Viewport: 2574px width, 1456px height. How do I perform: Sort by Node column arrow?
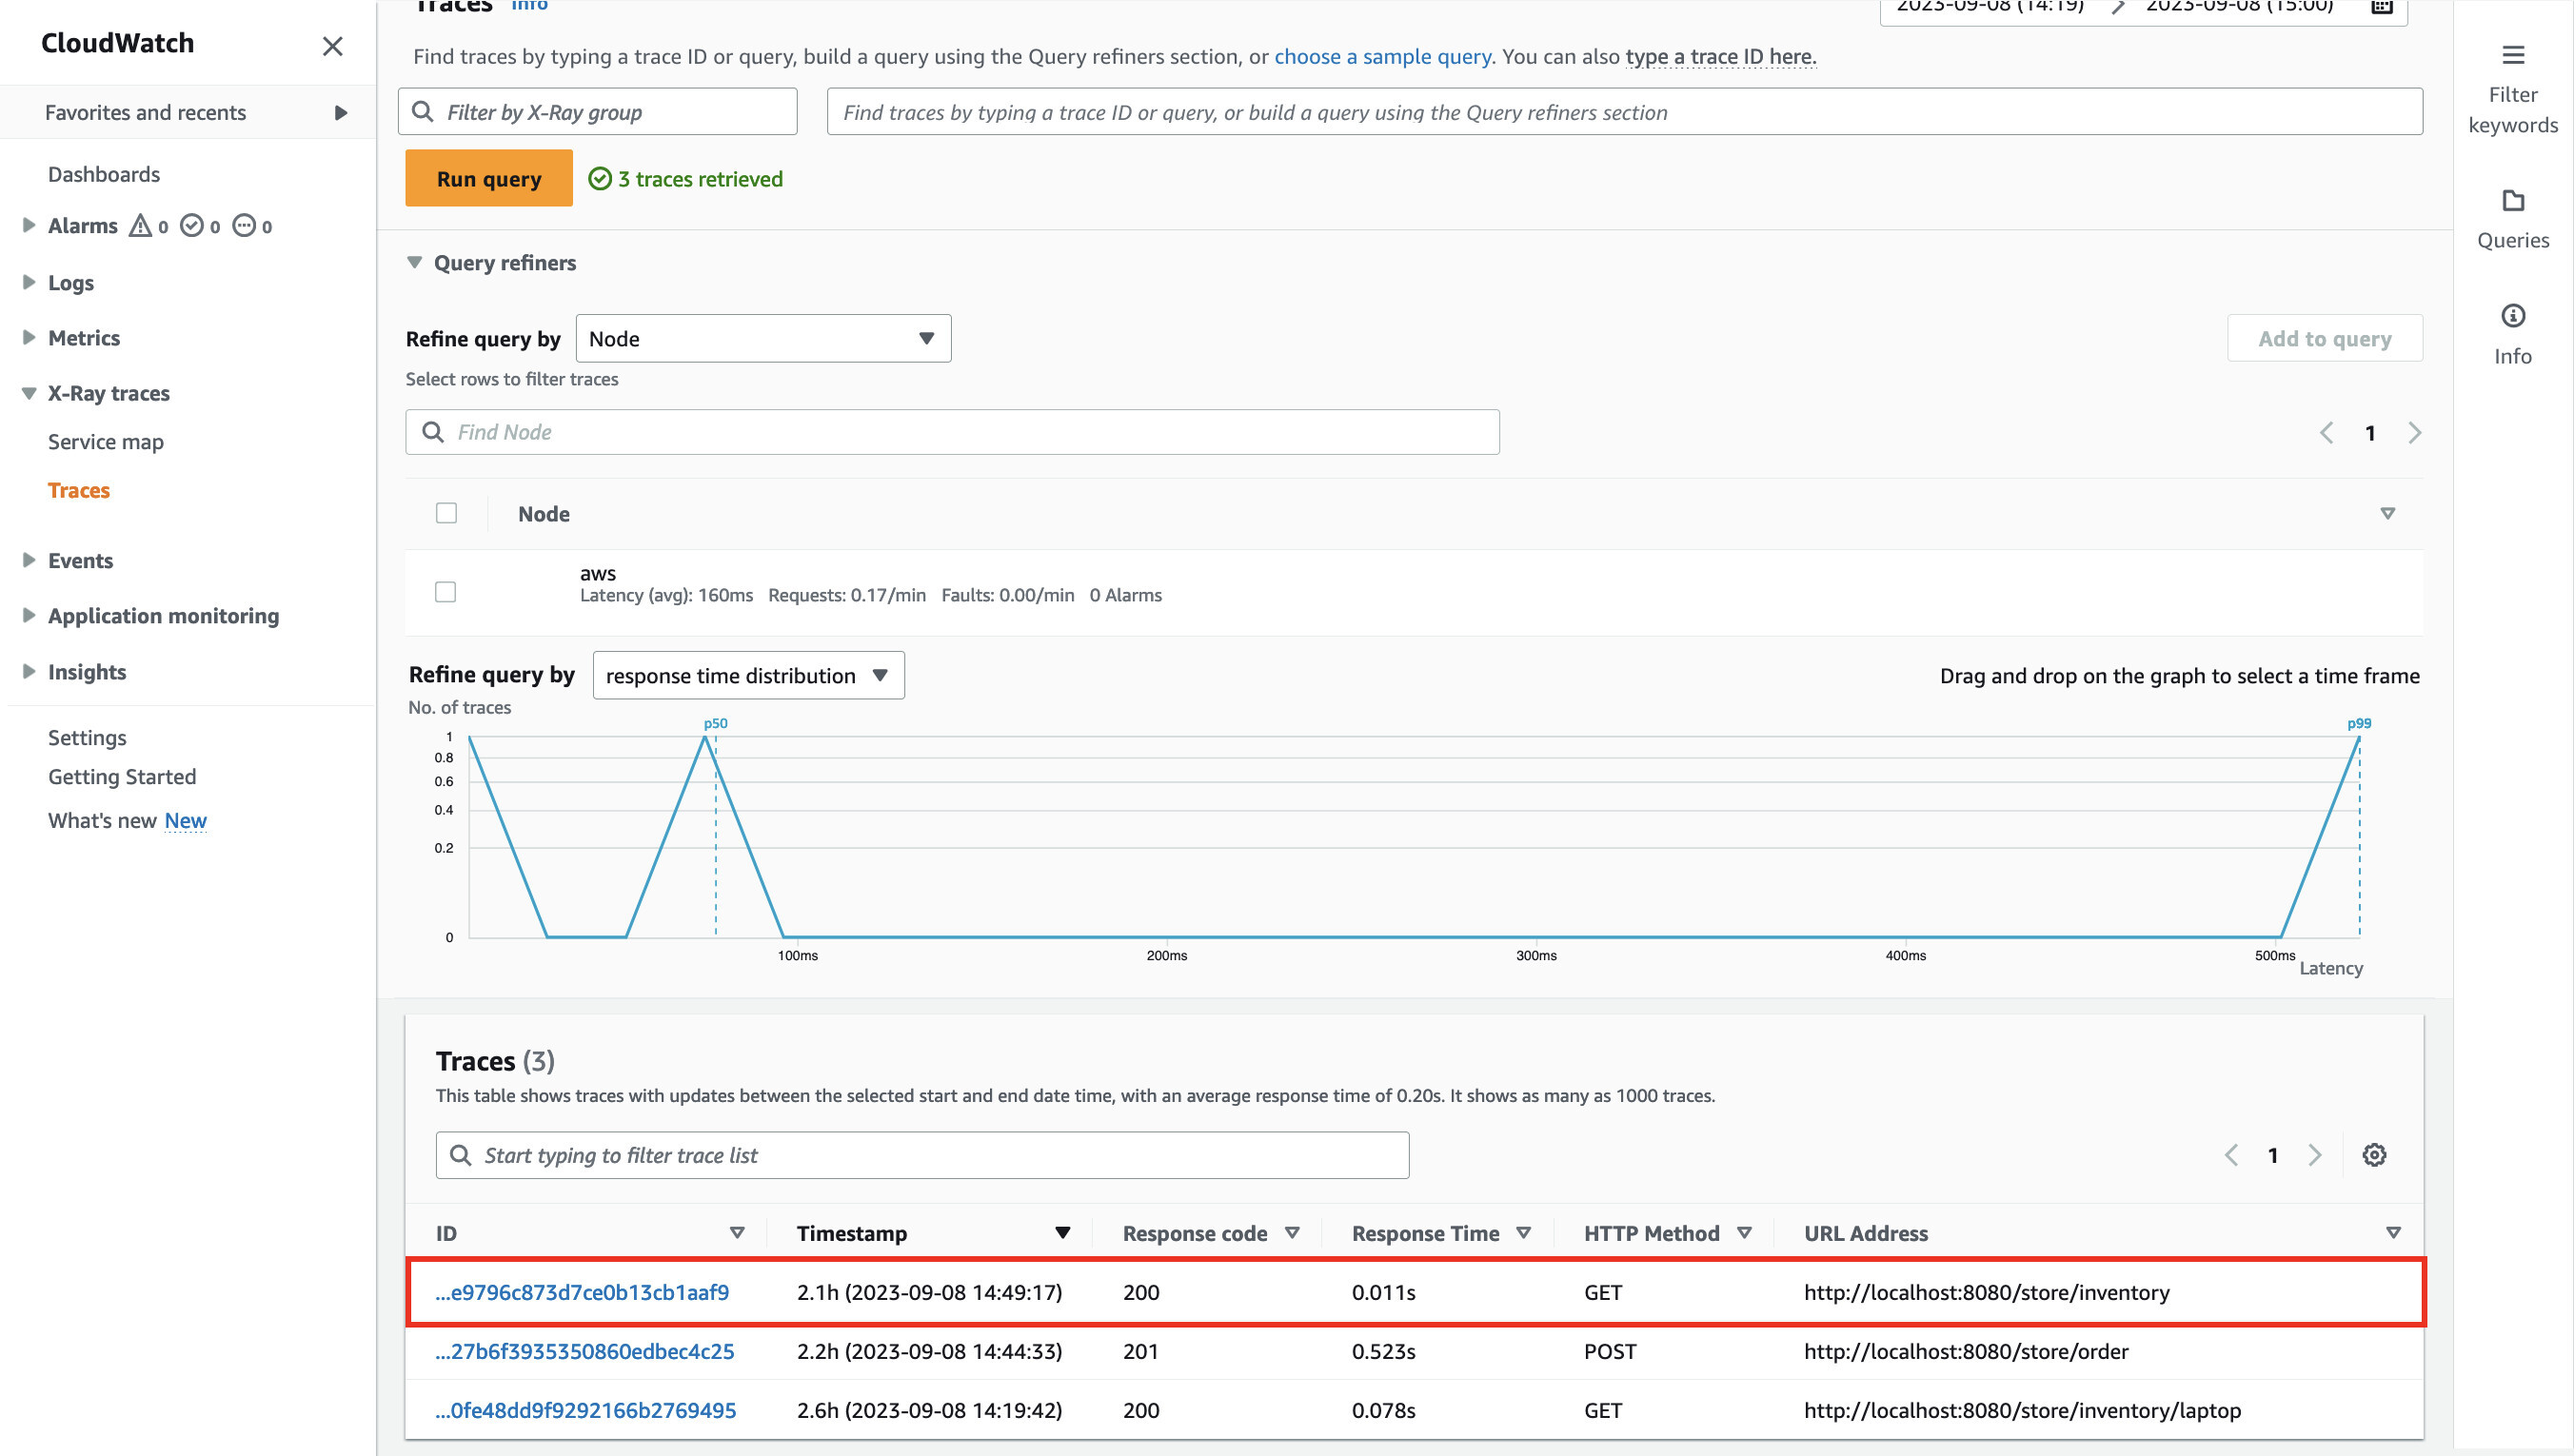tap(2388, 513)
